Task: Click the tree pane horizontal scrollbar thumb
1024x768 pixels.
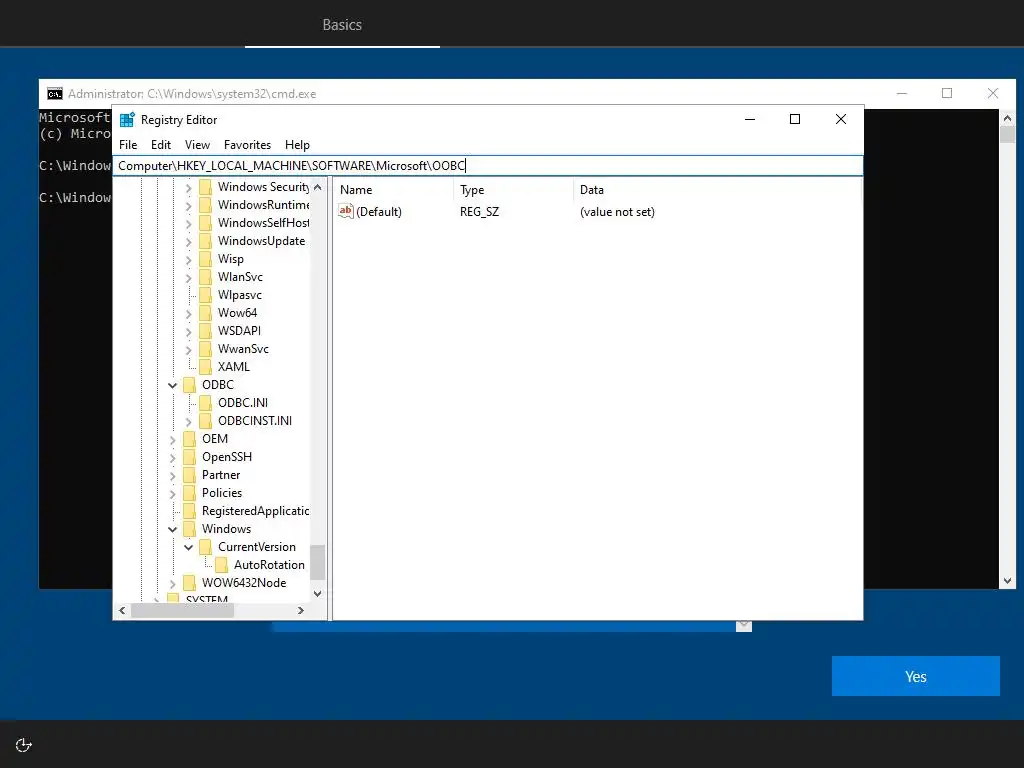Action: (182, 611)
